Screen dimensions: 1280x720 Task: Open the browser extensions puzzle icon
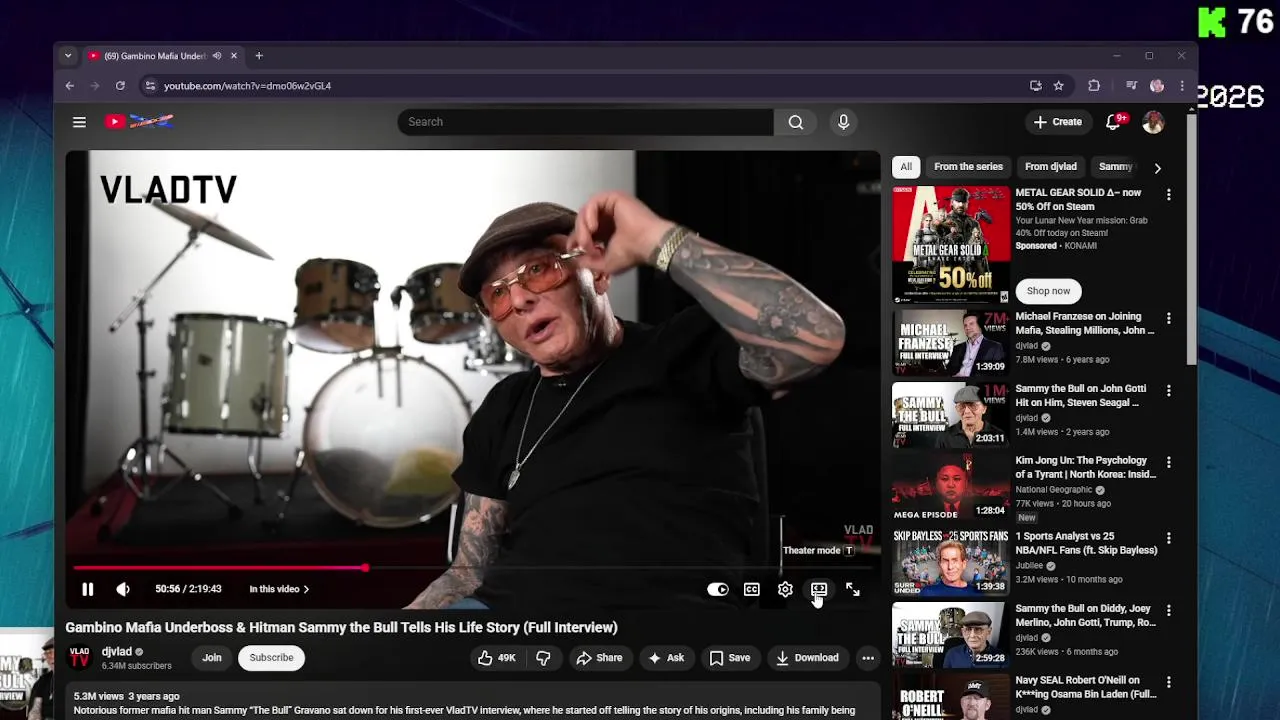point(1094,86)
